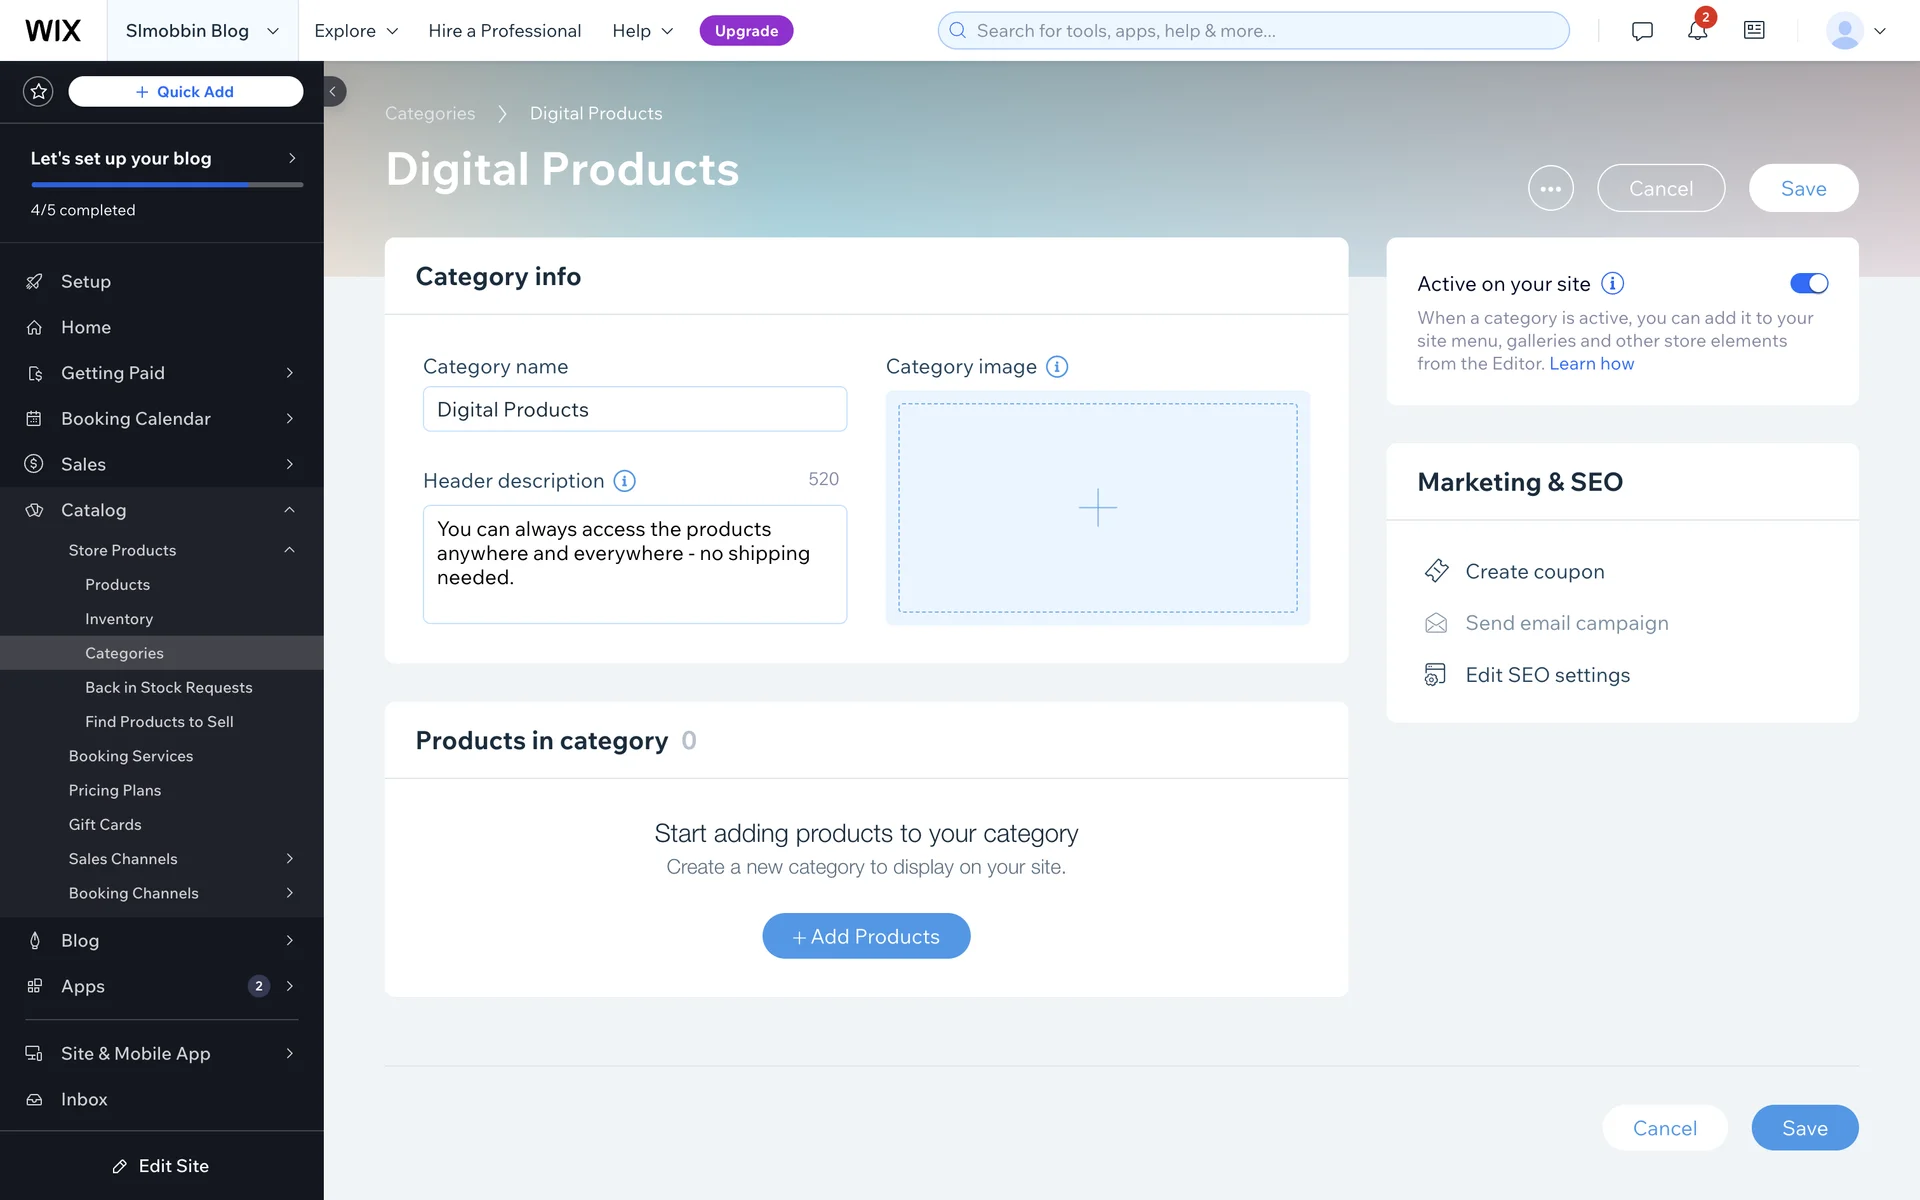Click the Add Products button

tap(866, 936)
